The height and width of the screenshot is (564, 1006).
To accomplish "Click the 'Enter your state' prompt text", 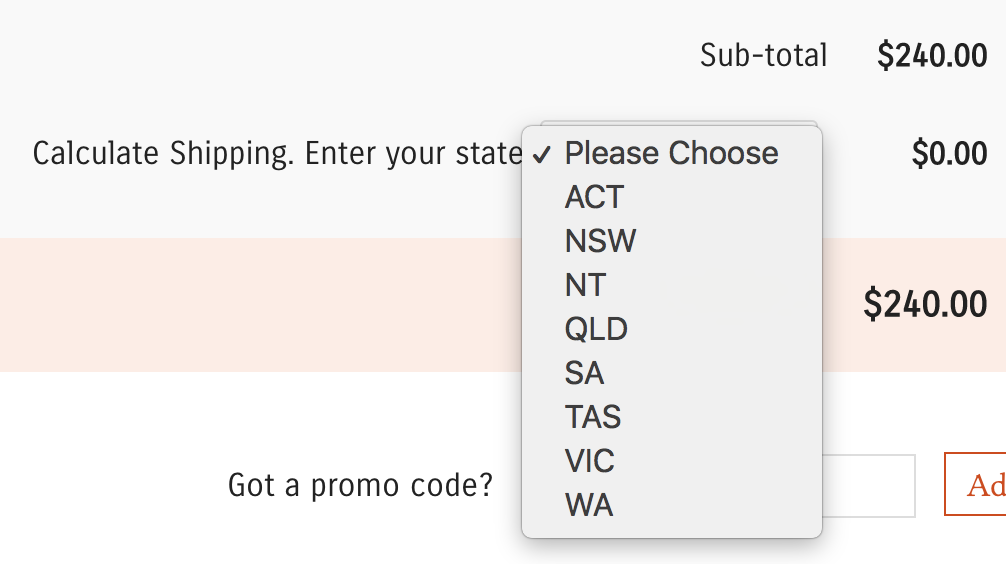I will pyautogui.click(x=413, y=154).
